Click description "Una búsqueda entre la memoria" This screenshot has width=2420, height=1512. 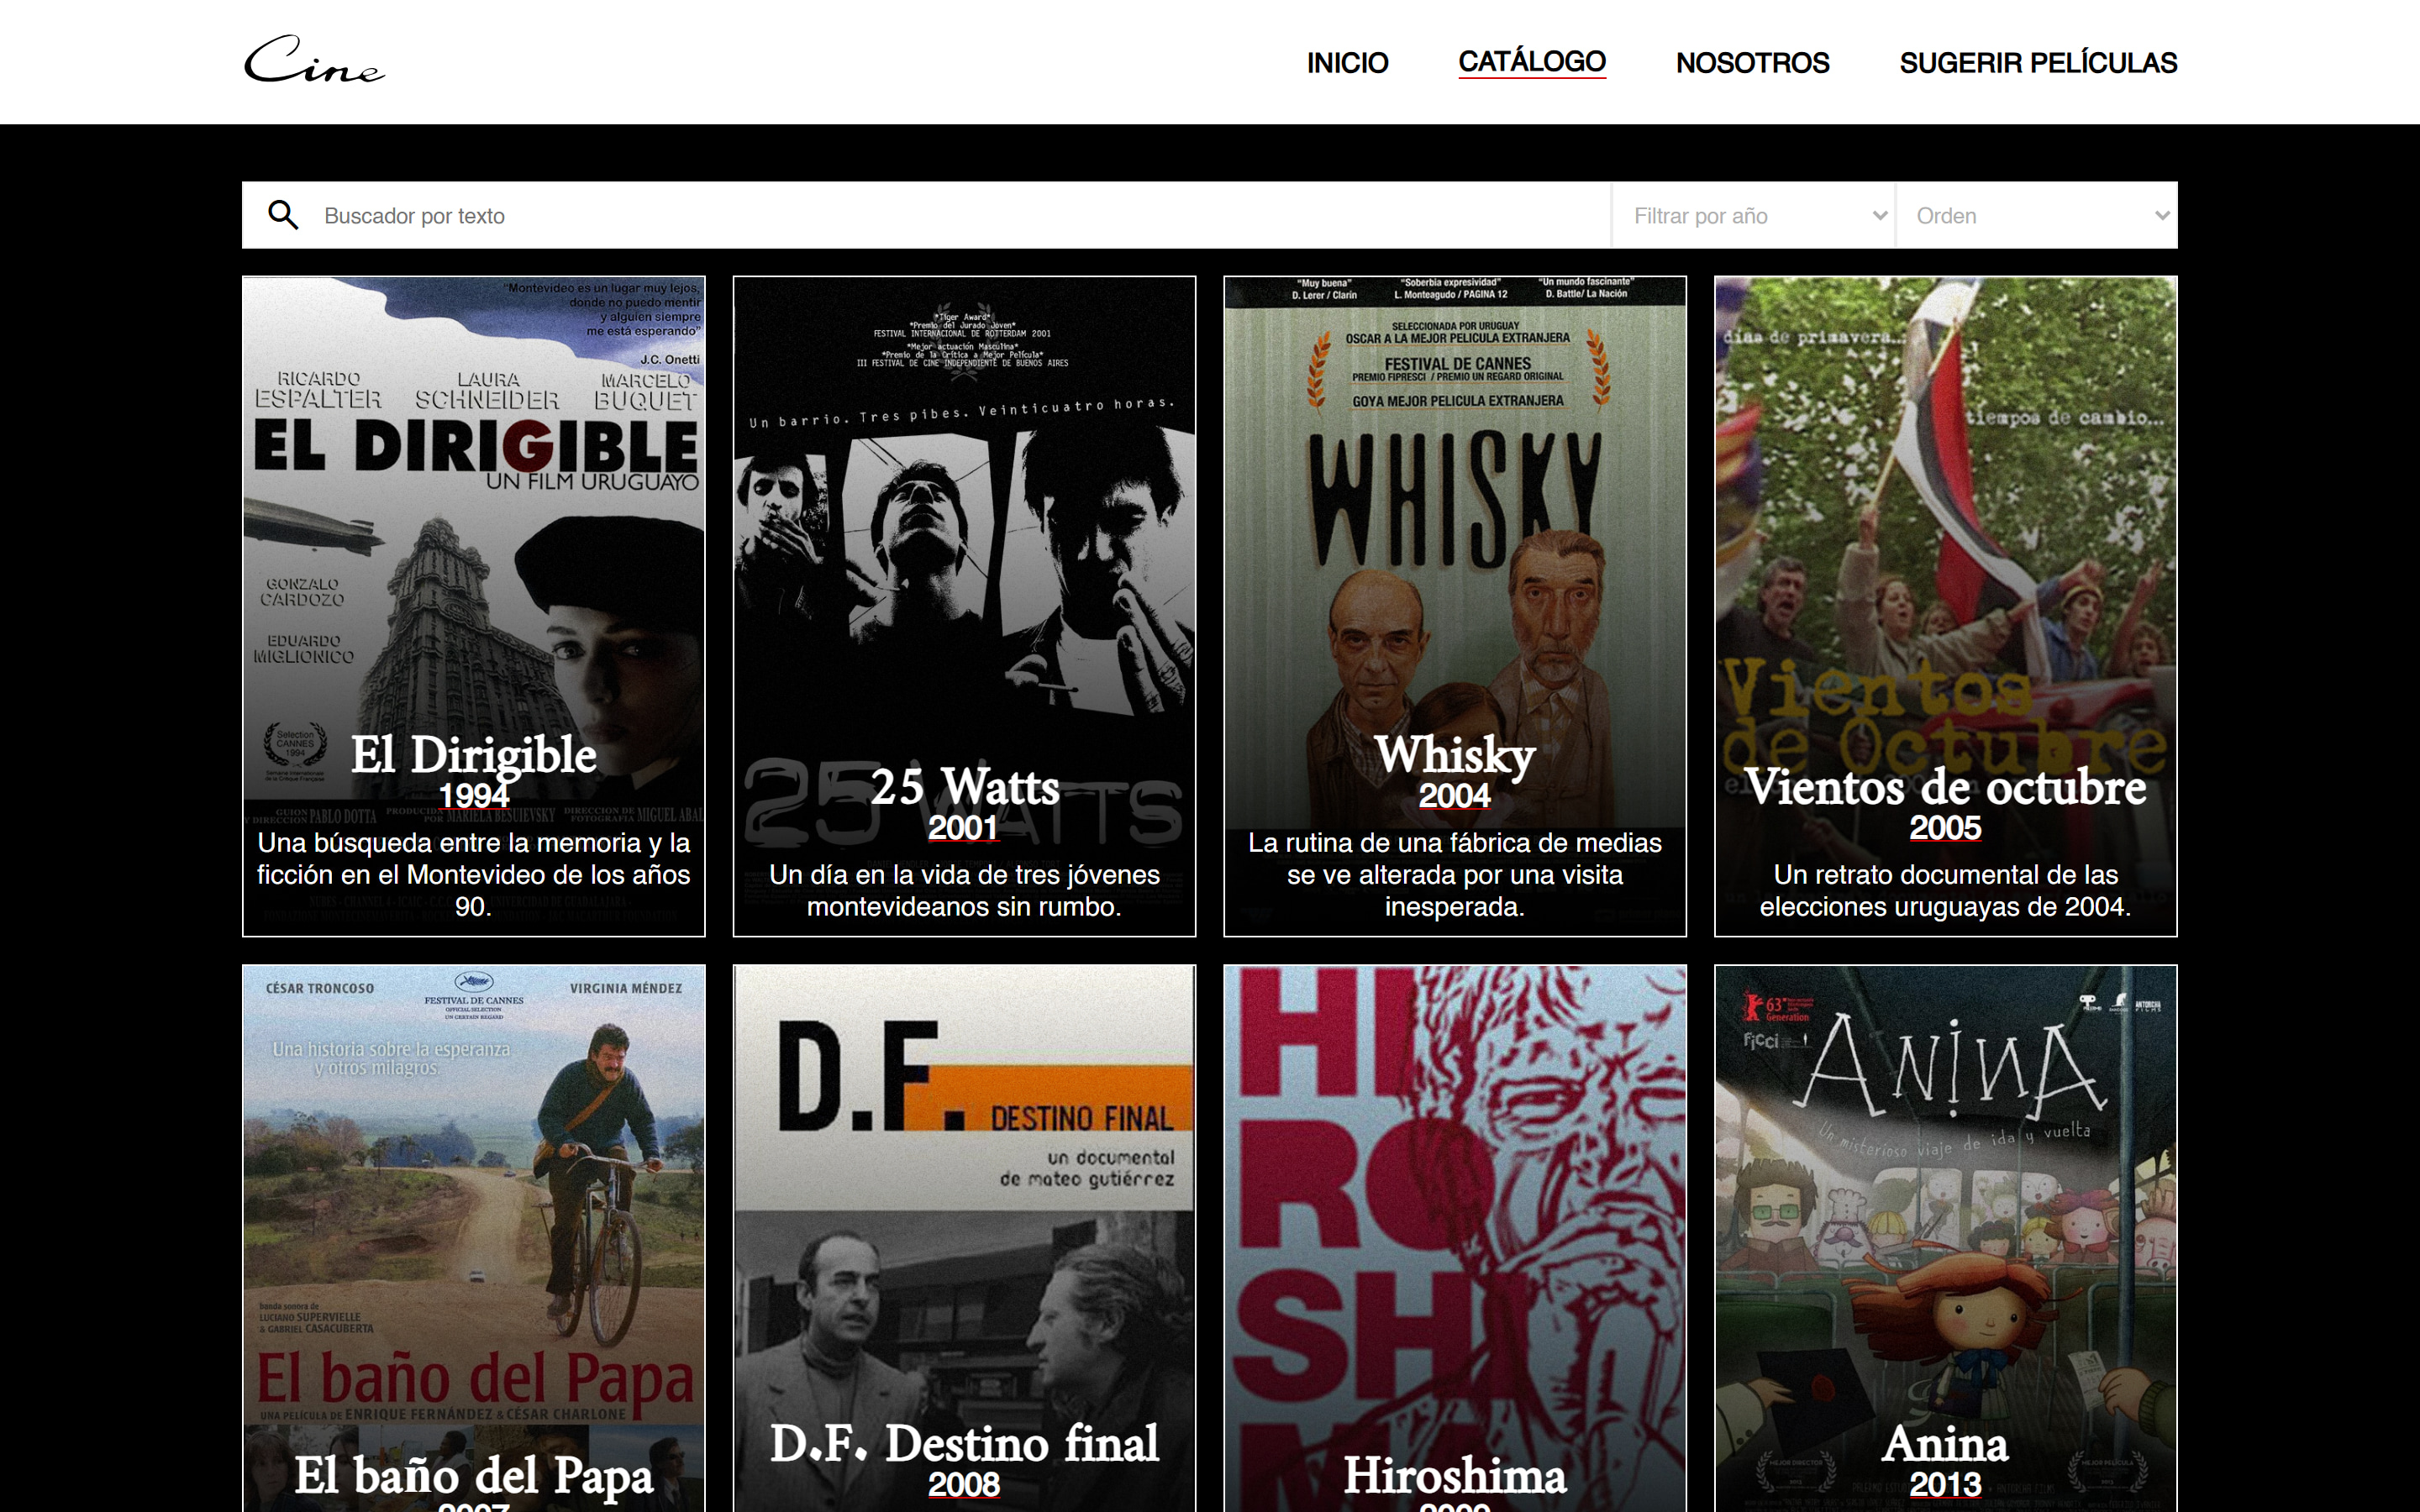point(474,875)
